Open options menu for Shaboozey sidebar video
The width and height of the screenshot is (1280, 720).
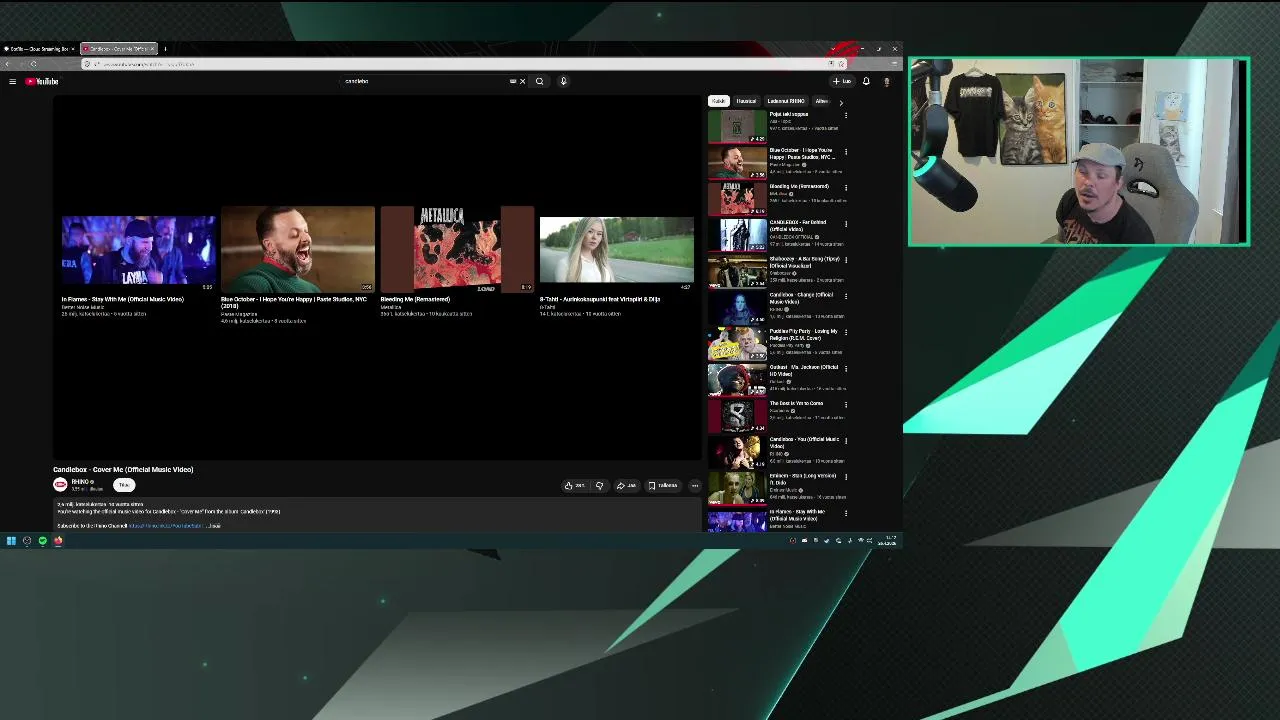point(846,259)
